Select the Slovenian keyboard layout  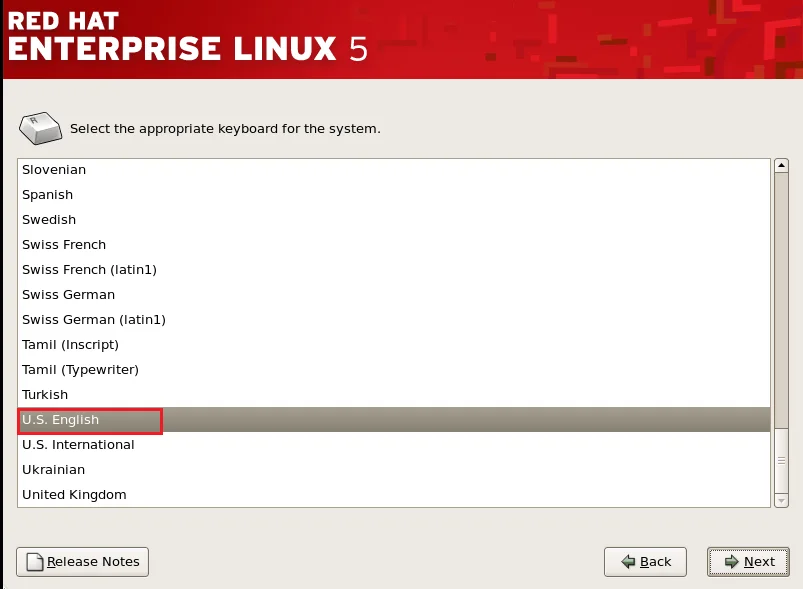point(54,170)
